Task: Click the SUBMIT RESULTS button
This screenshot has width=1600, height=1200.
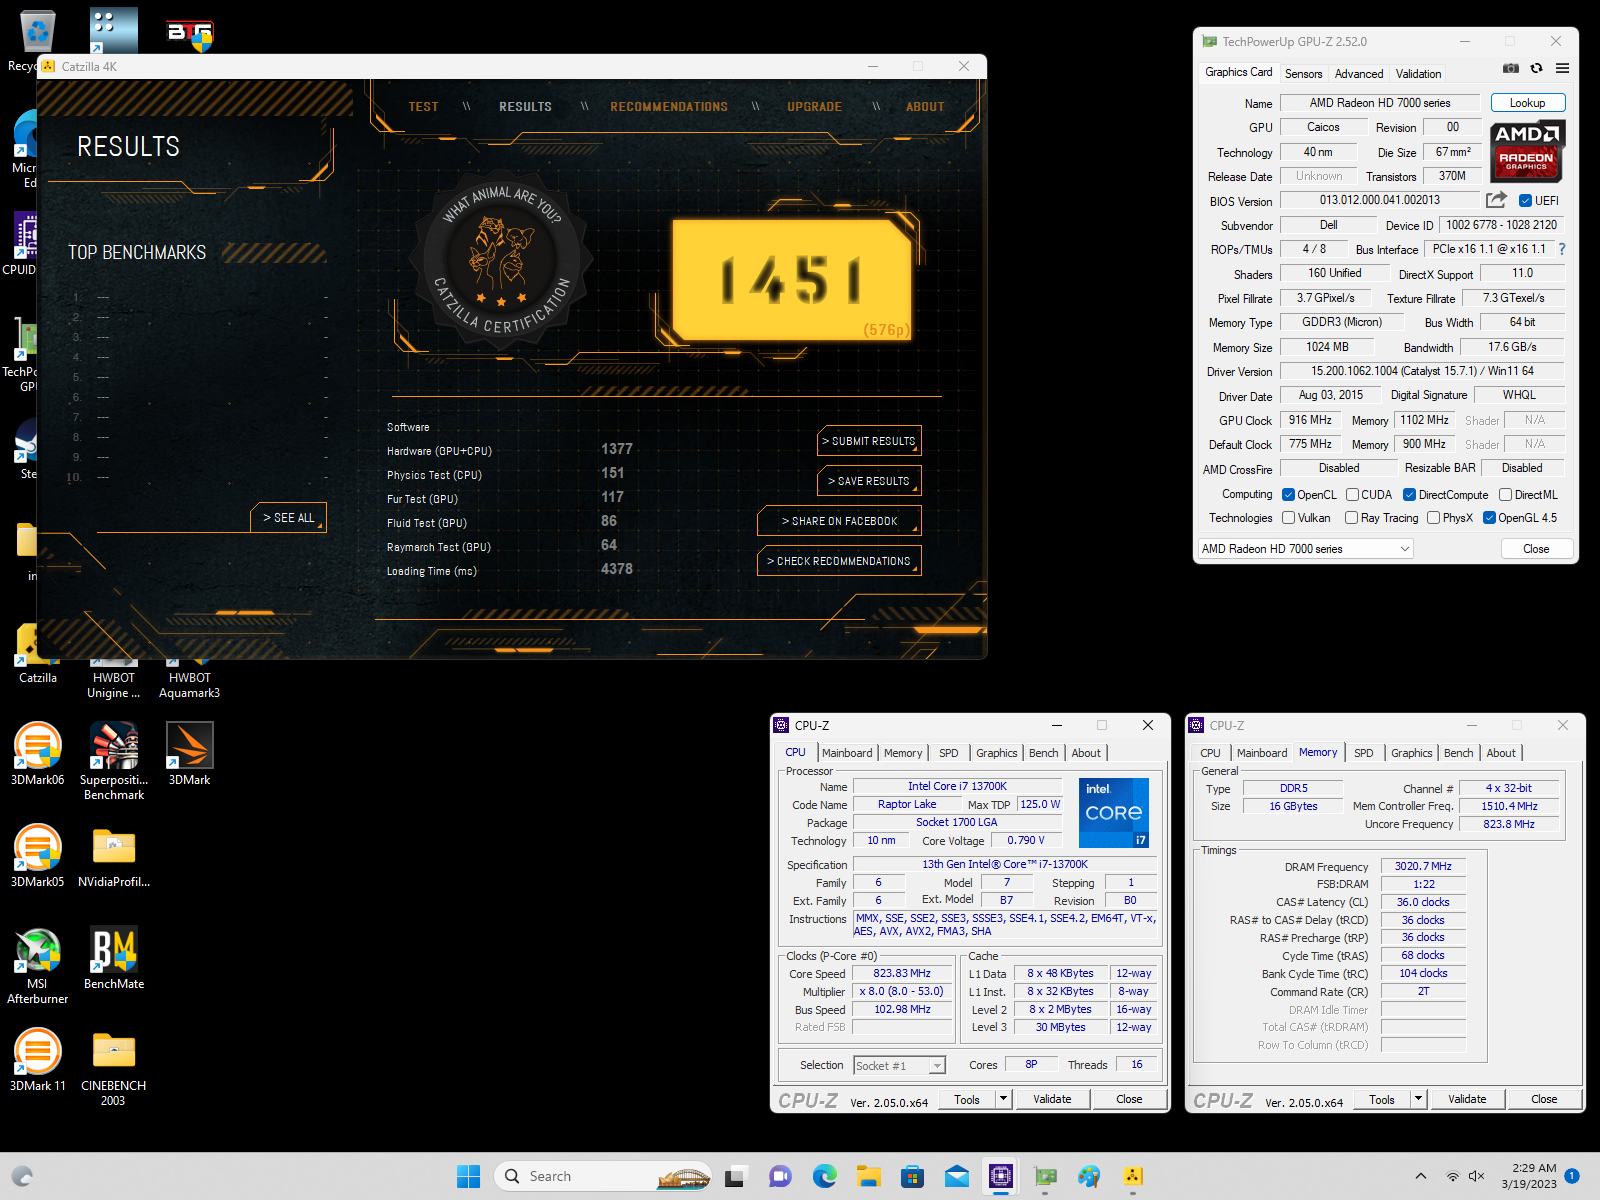Action: [868, 441]
